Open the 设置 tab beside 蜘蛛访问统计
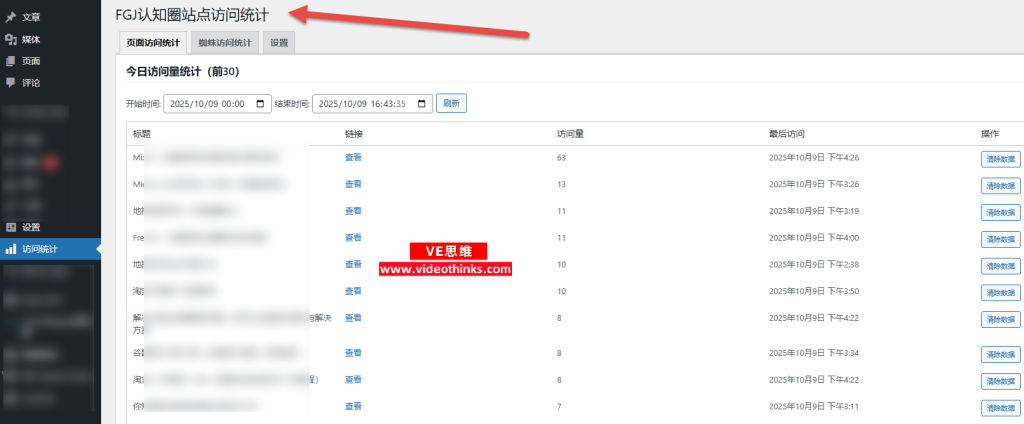The image size is (1024, 424). click(x=279, y=43)
